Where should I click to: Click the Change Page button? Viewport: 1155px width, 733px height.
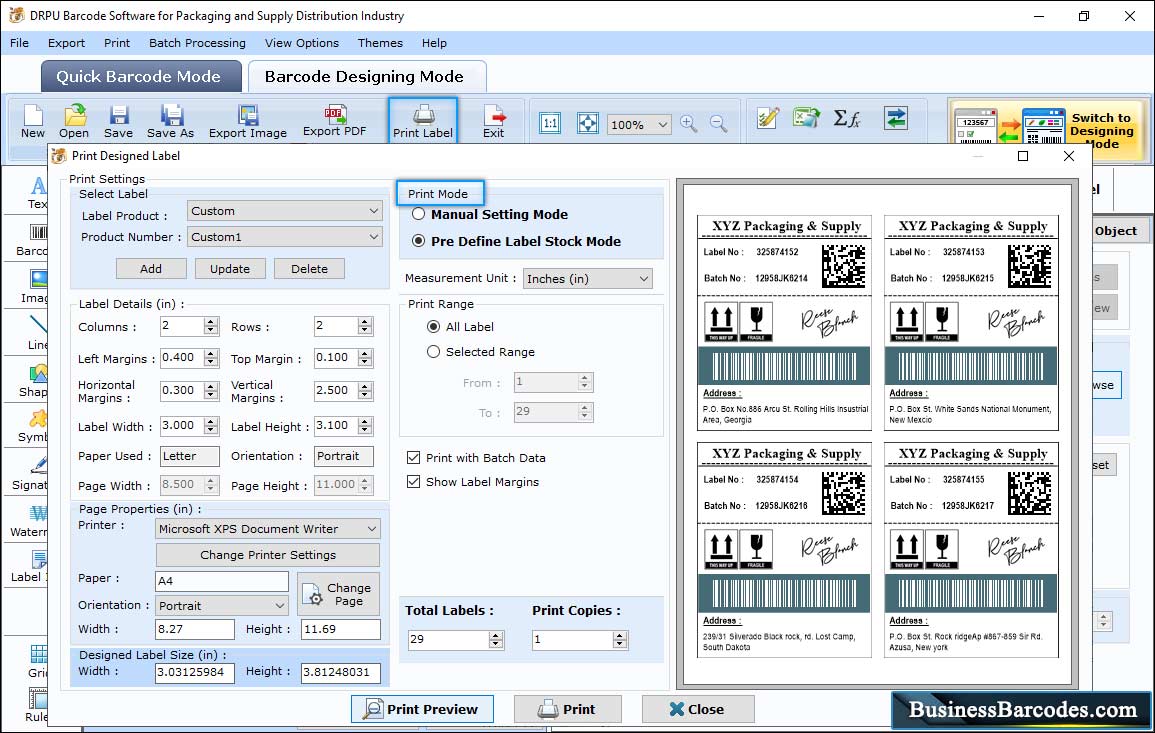[x=338, y=594]
